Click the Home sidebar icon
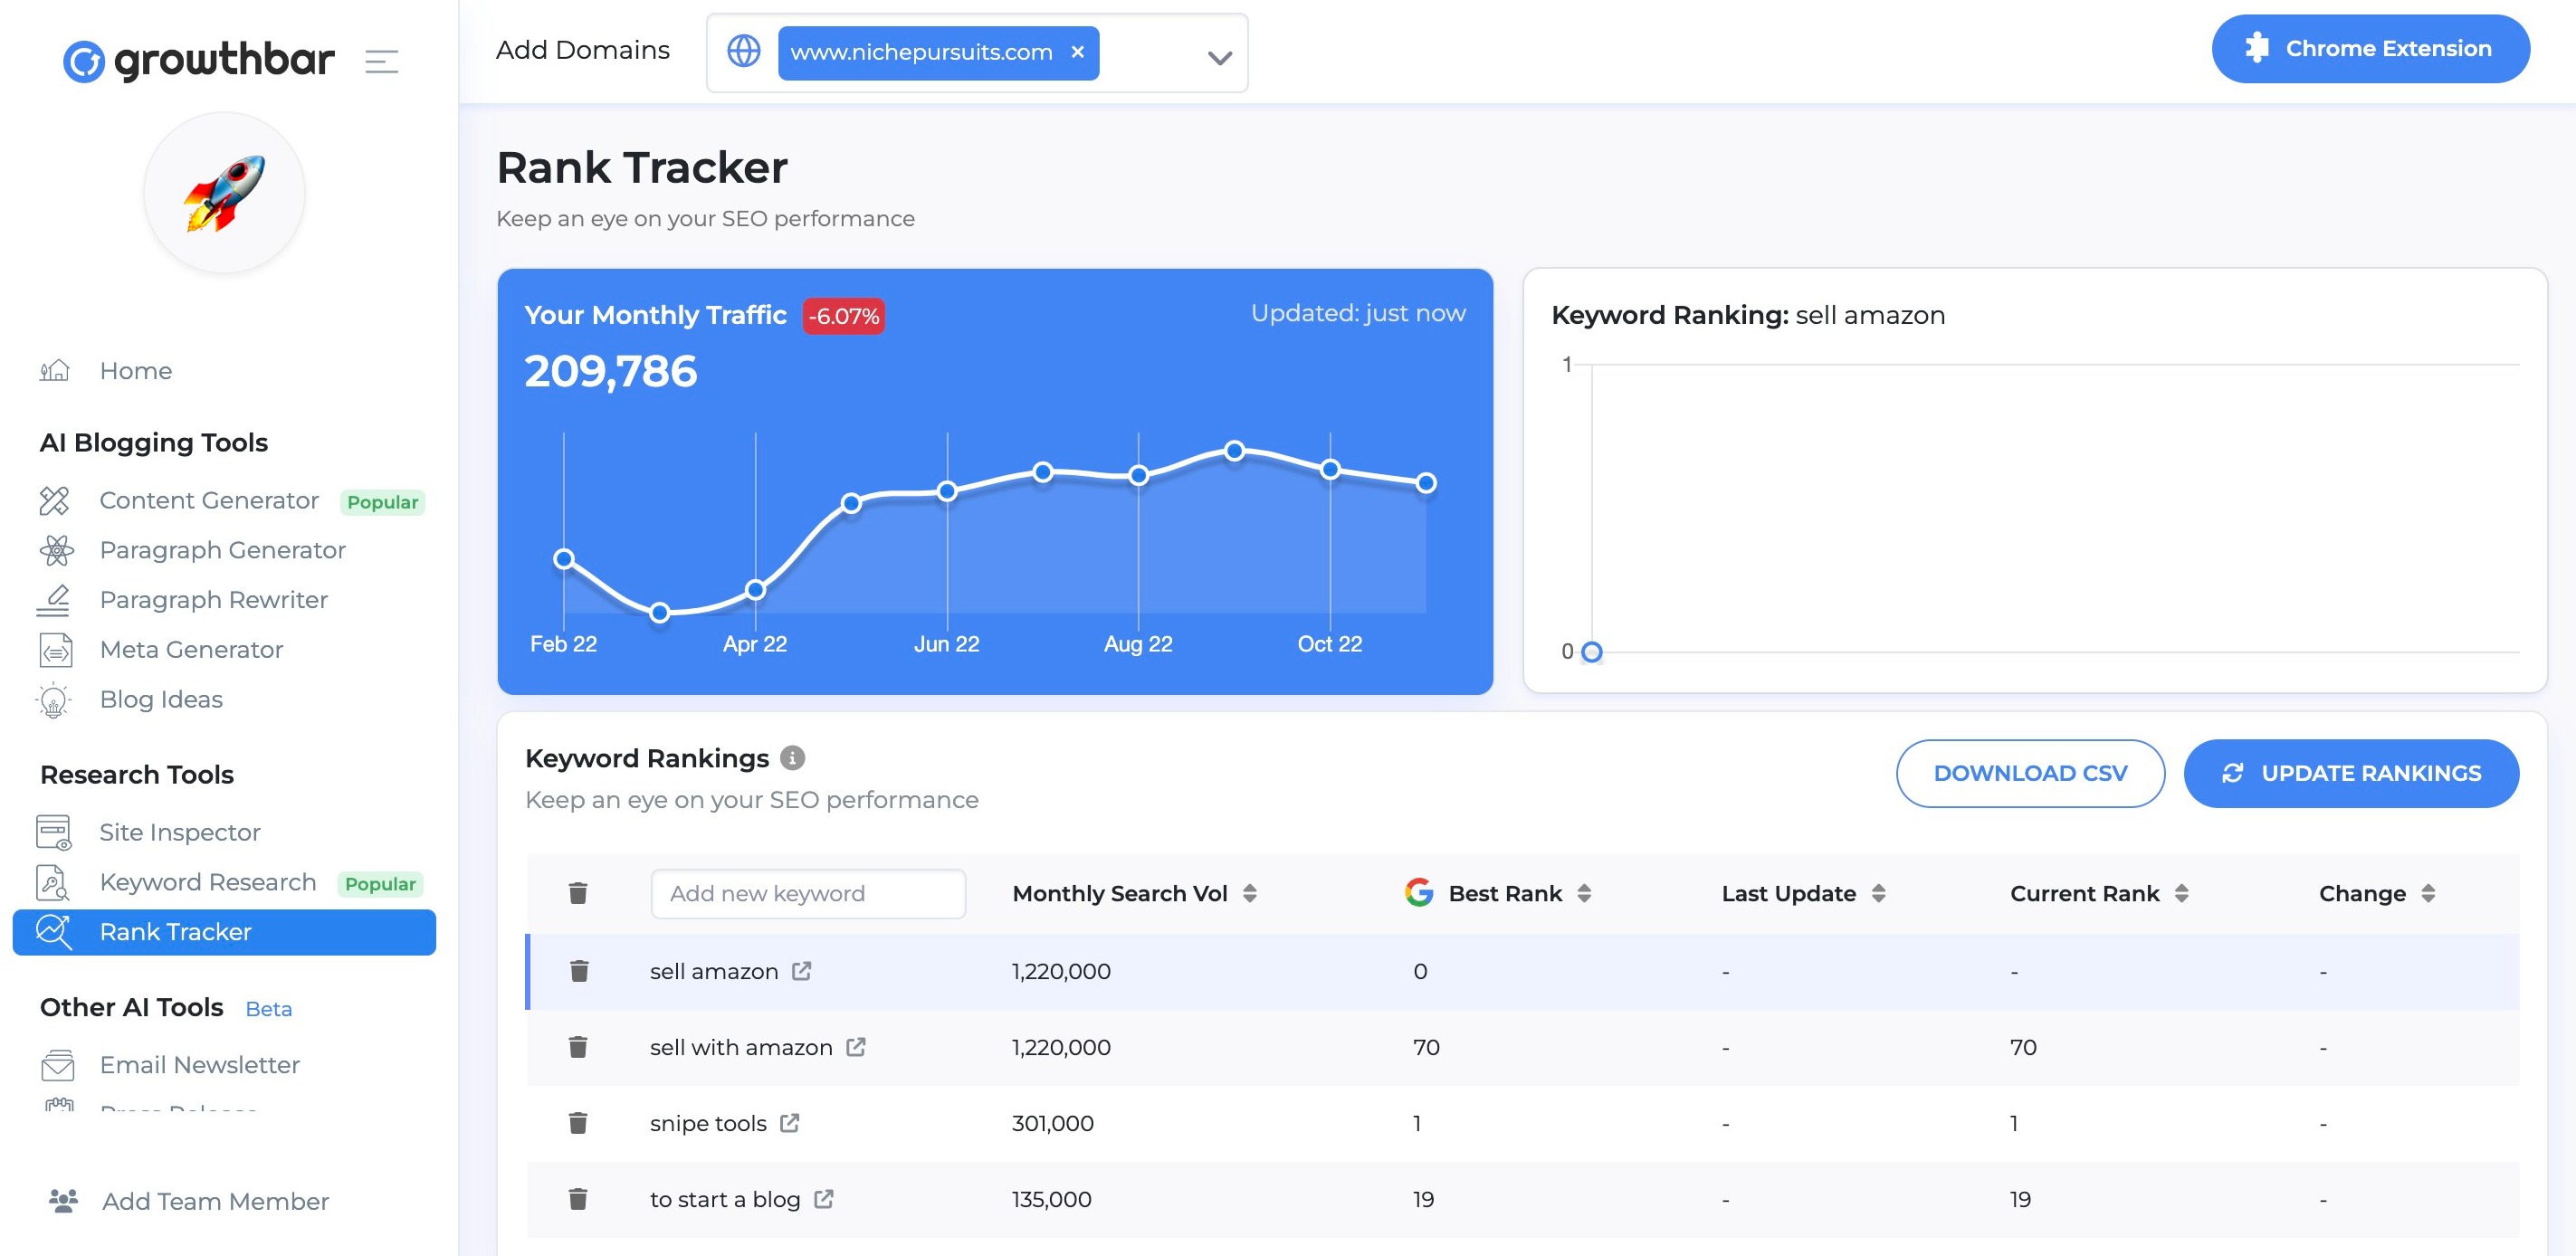This screenshot has width=2576, height=1256. pyautogui.click(x=54, y=371)
